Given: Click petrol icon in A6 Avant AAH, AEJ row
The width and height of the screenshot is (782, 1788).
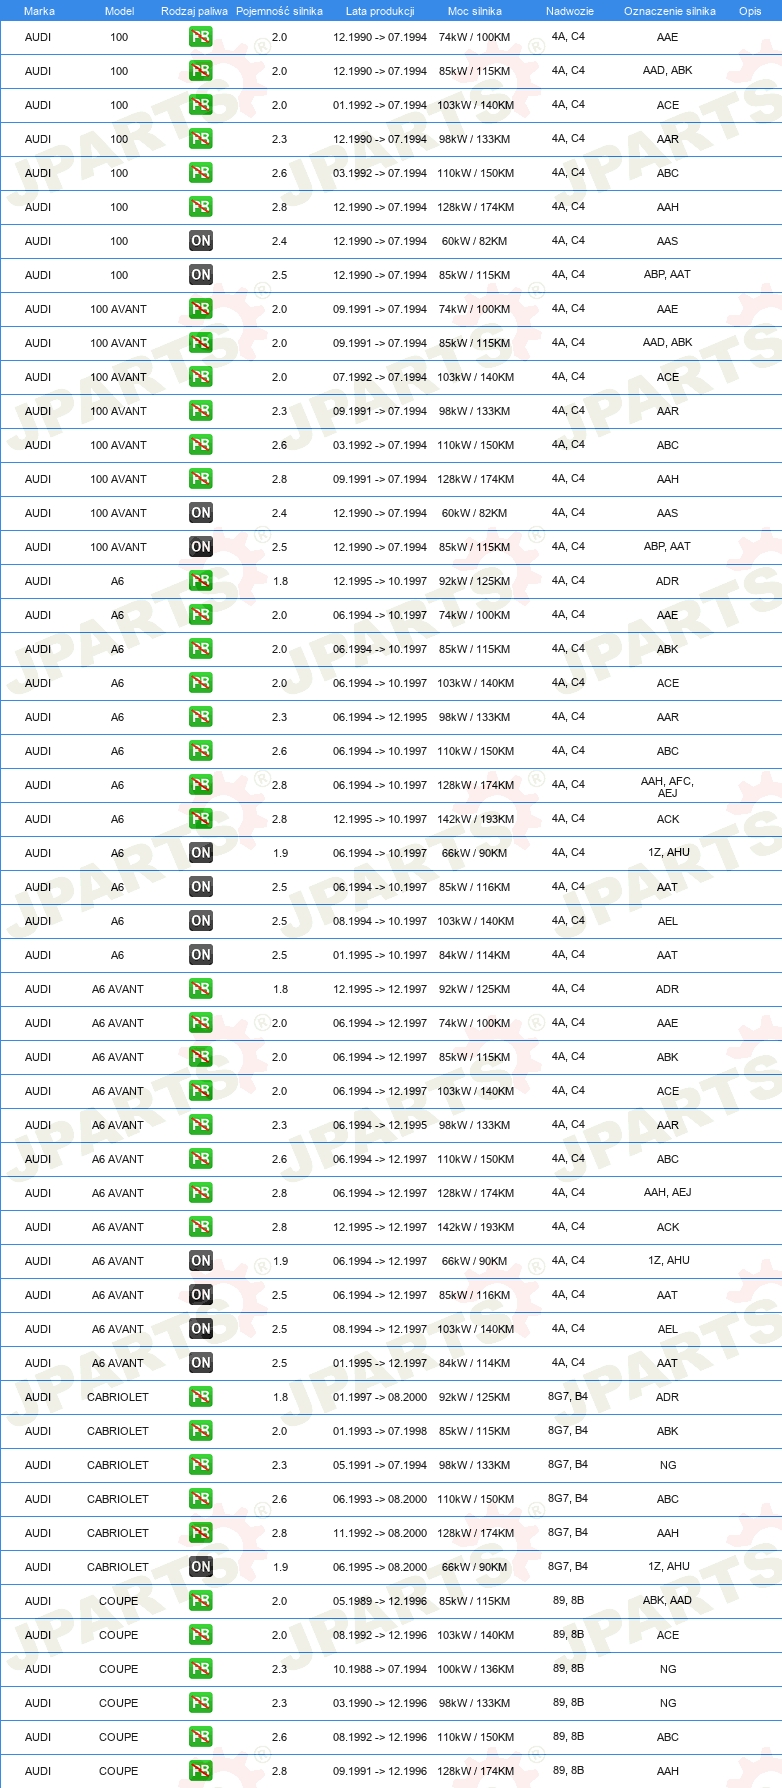Looking at the screenshot, I should [201, 1193].
